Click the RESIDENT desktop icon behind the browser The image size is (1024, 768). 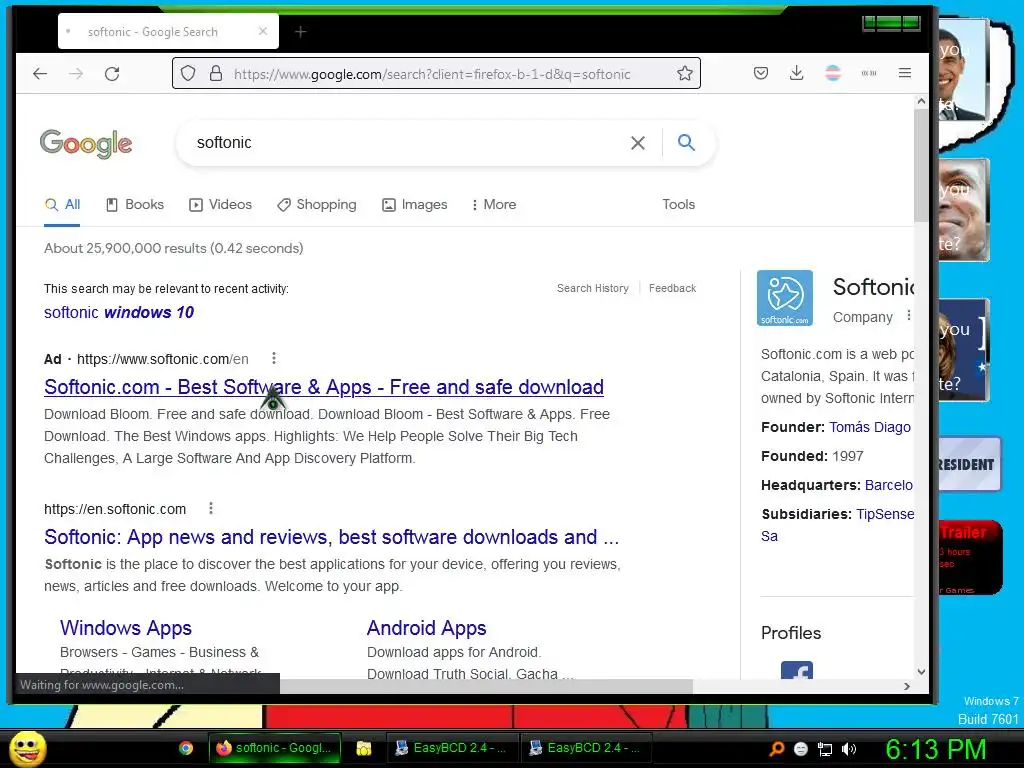968,464
